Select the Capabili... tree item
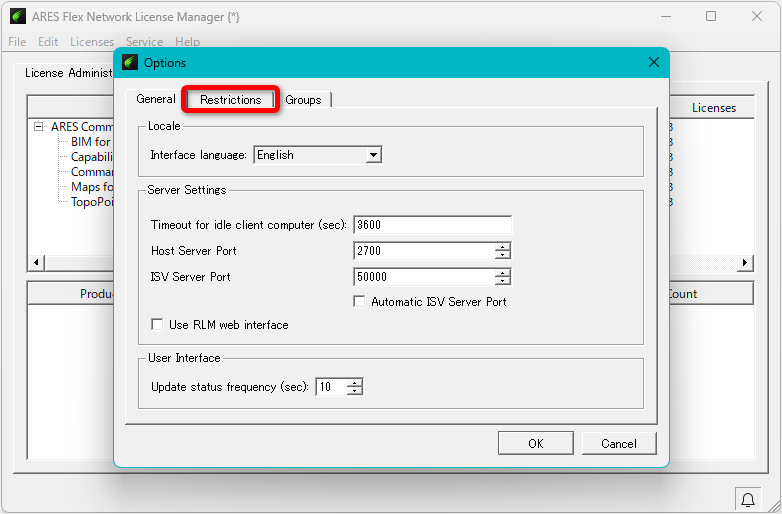 (92, 157)
